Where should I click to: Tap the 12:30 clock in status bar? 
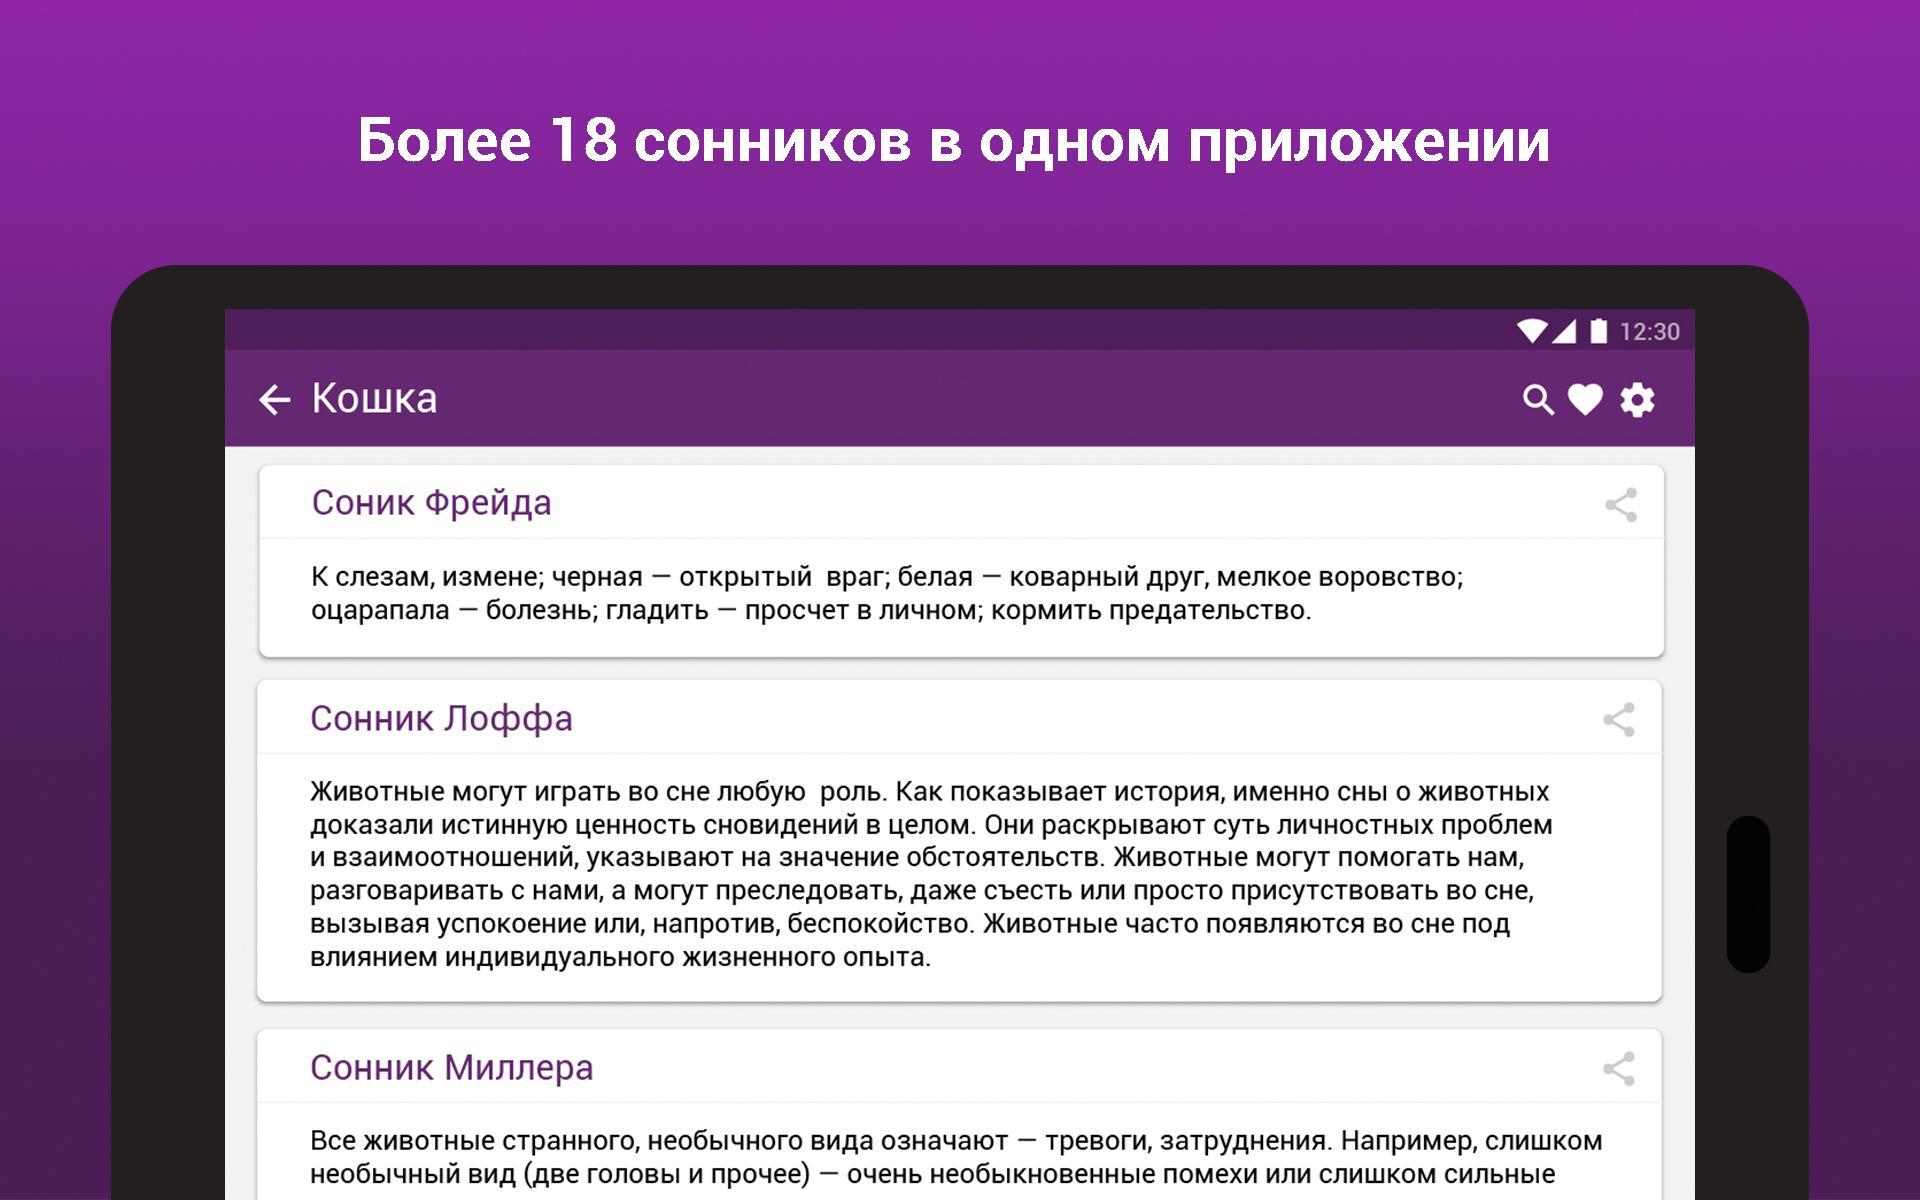(x=1650, y=332)
